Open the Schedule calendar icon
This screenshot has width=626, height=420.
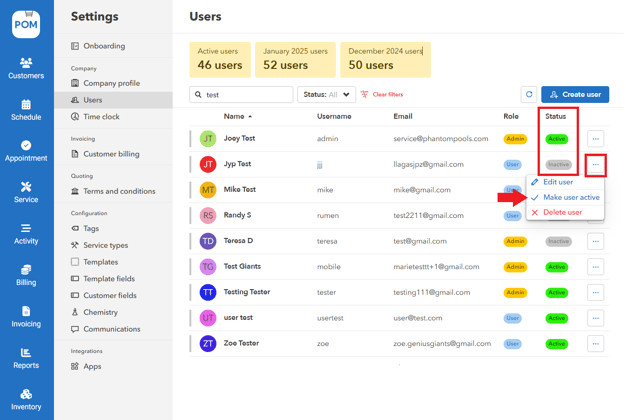click(26, 109)
